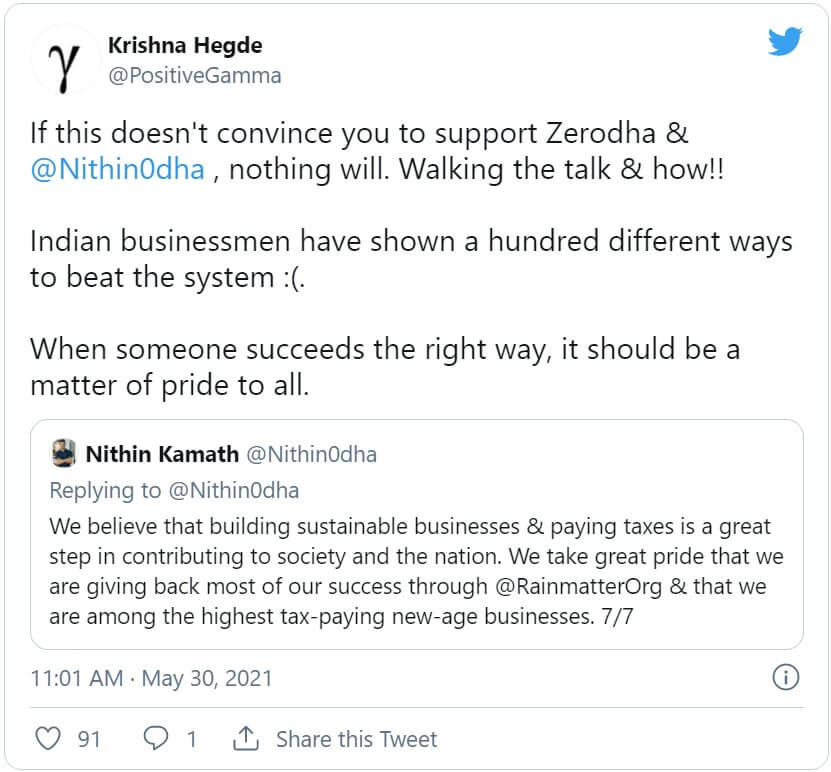The image size is (831, 772).
Task: Click the Nithin Kamath name in quoted tweet
Action: 162,454
